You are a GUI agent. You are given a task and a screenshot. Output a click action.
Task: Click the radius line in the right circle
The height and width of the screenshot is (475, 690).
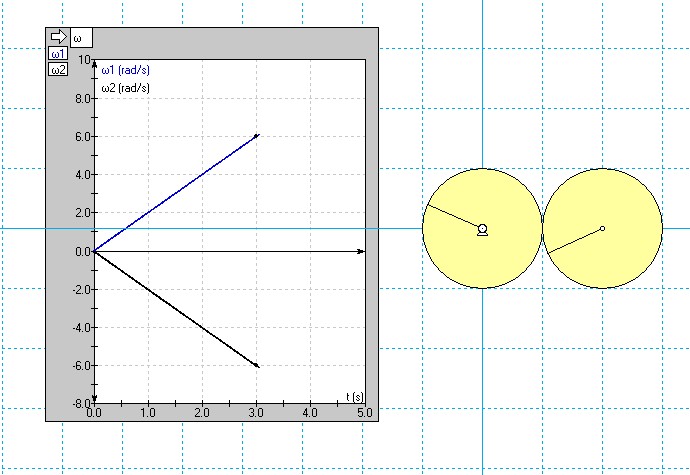point(575,240)
